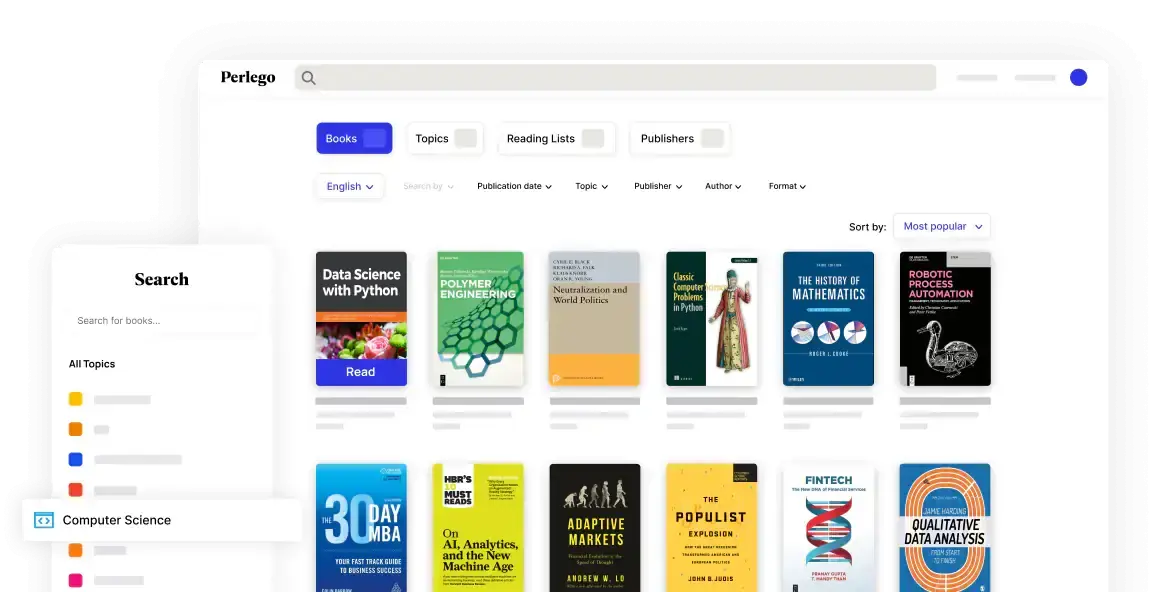Click the Search for books input field
The height and width of the screenshot is (592, 1169).
160,321
